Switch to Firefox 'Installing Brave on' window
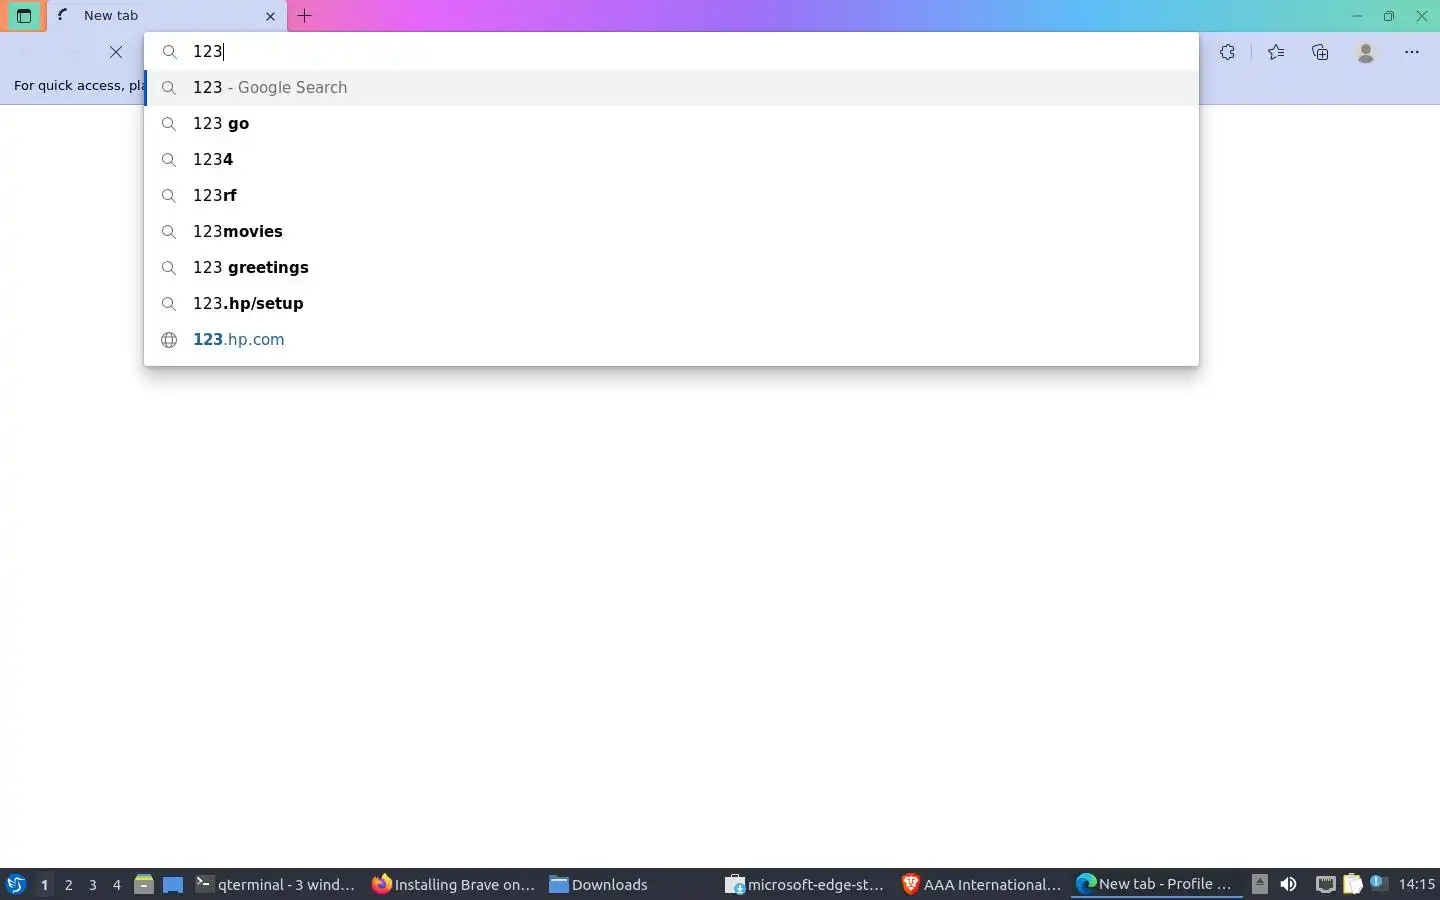 pyautogui.click(x=453, y=884)
